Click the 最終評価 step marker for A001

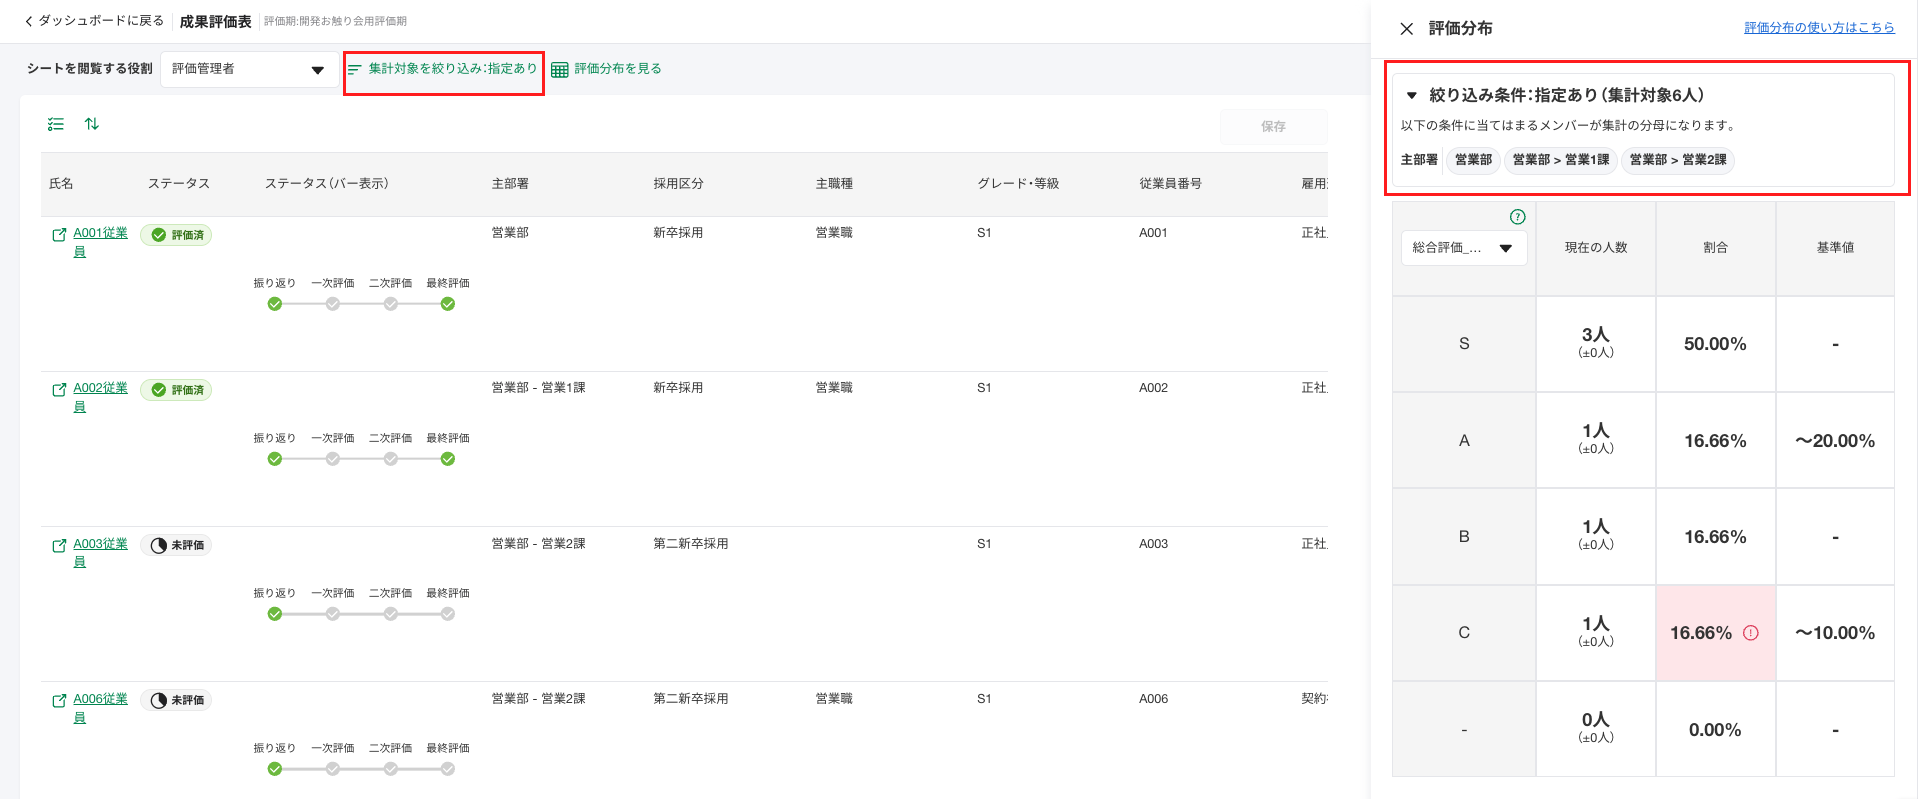pos(448,304)
